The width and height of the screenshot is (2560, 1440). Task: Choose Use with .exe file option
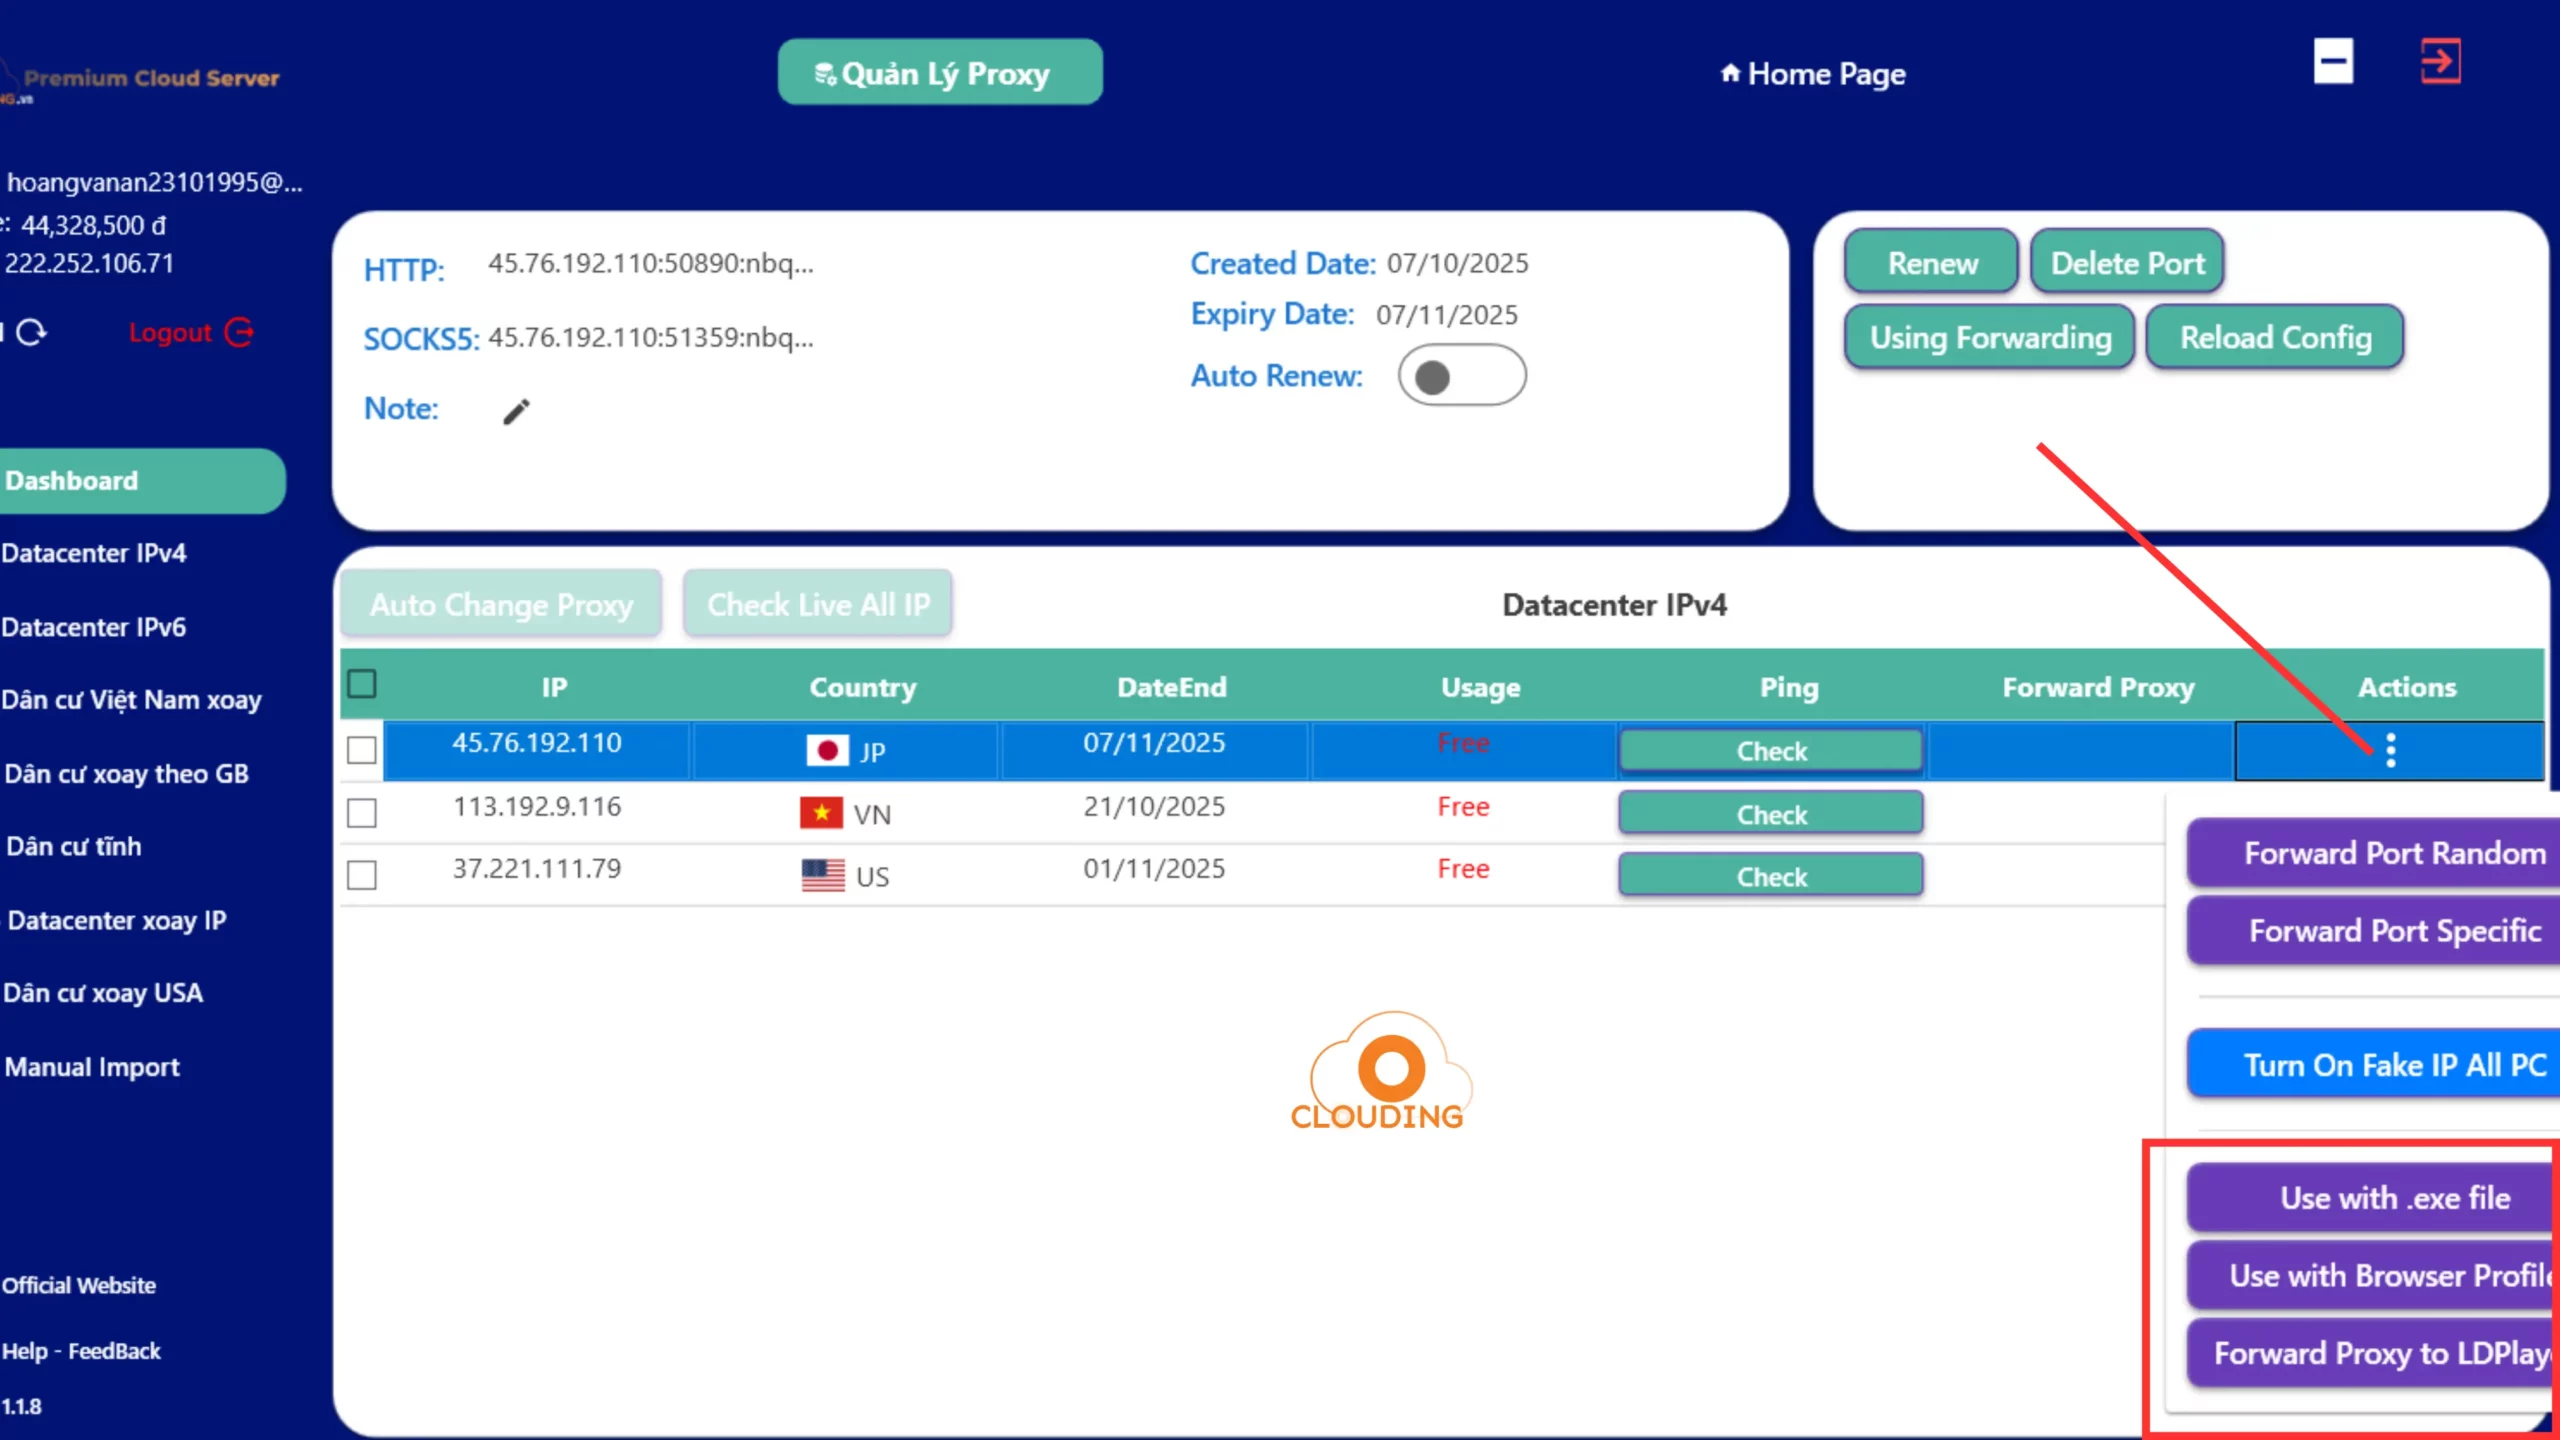pyautogui.click(x=2394, y=1198)
